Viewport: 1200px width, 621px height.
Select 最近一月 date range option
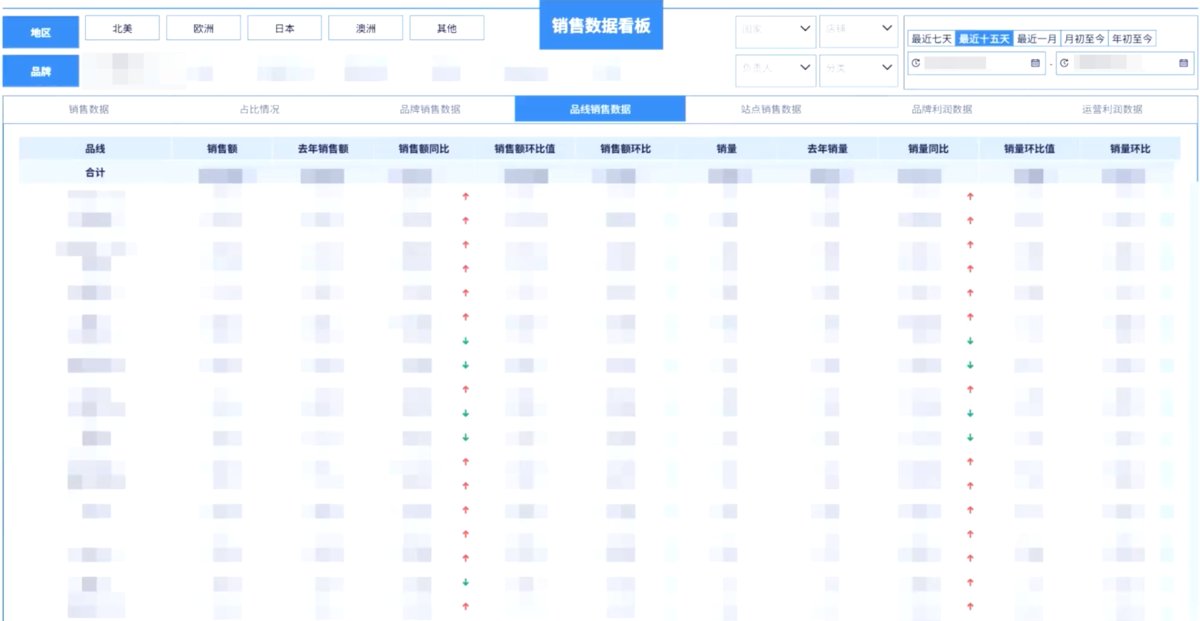[1037, 39]
